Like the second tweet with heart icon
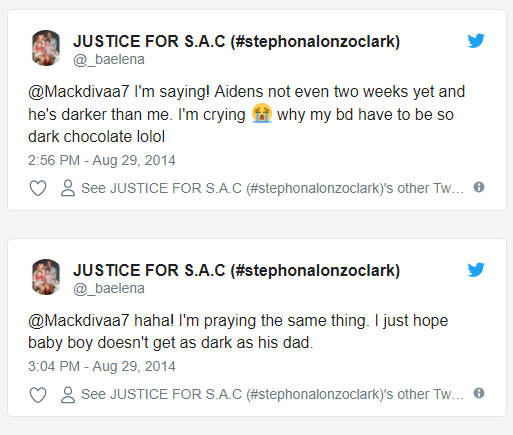This screenshot has width=513, height=435. (38, 394)
